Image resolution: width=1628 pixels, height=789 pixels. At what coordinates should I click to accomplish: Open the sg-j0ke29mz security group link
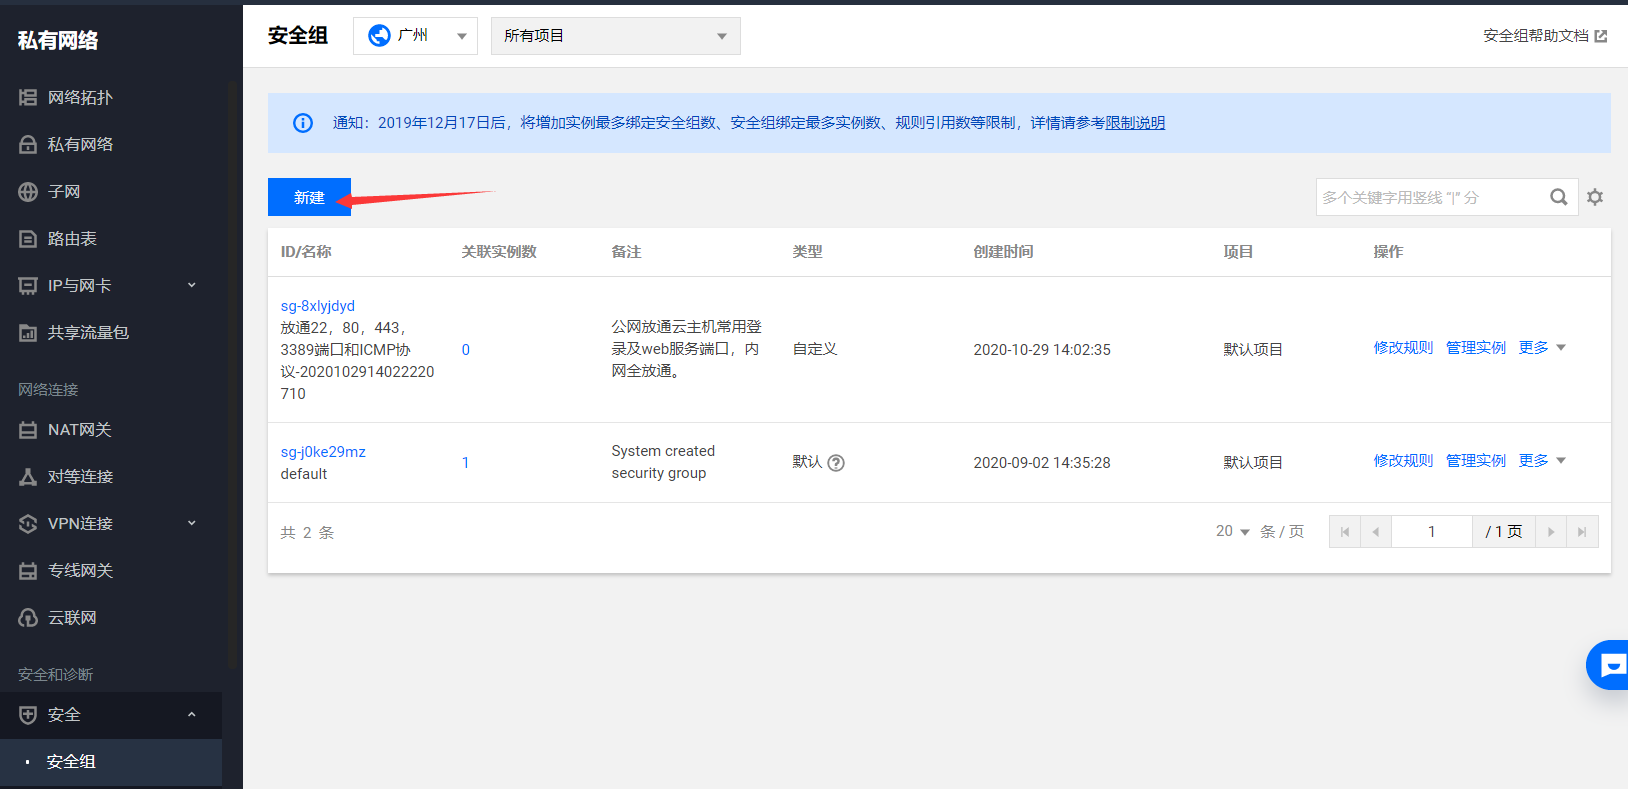(323, 452)
